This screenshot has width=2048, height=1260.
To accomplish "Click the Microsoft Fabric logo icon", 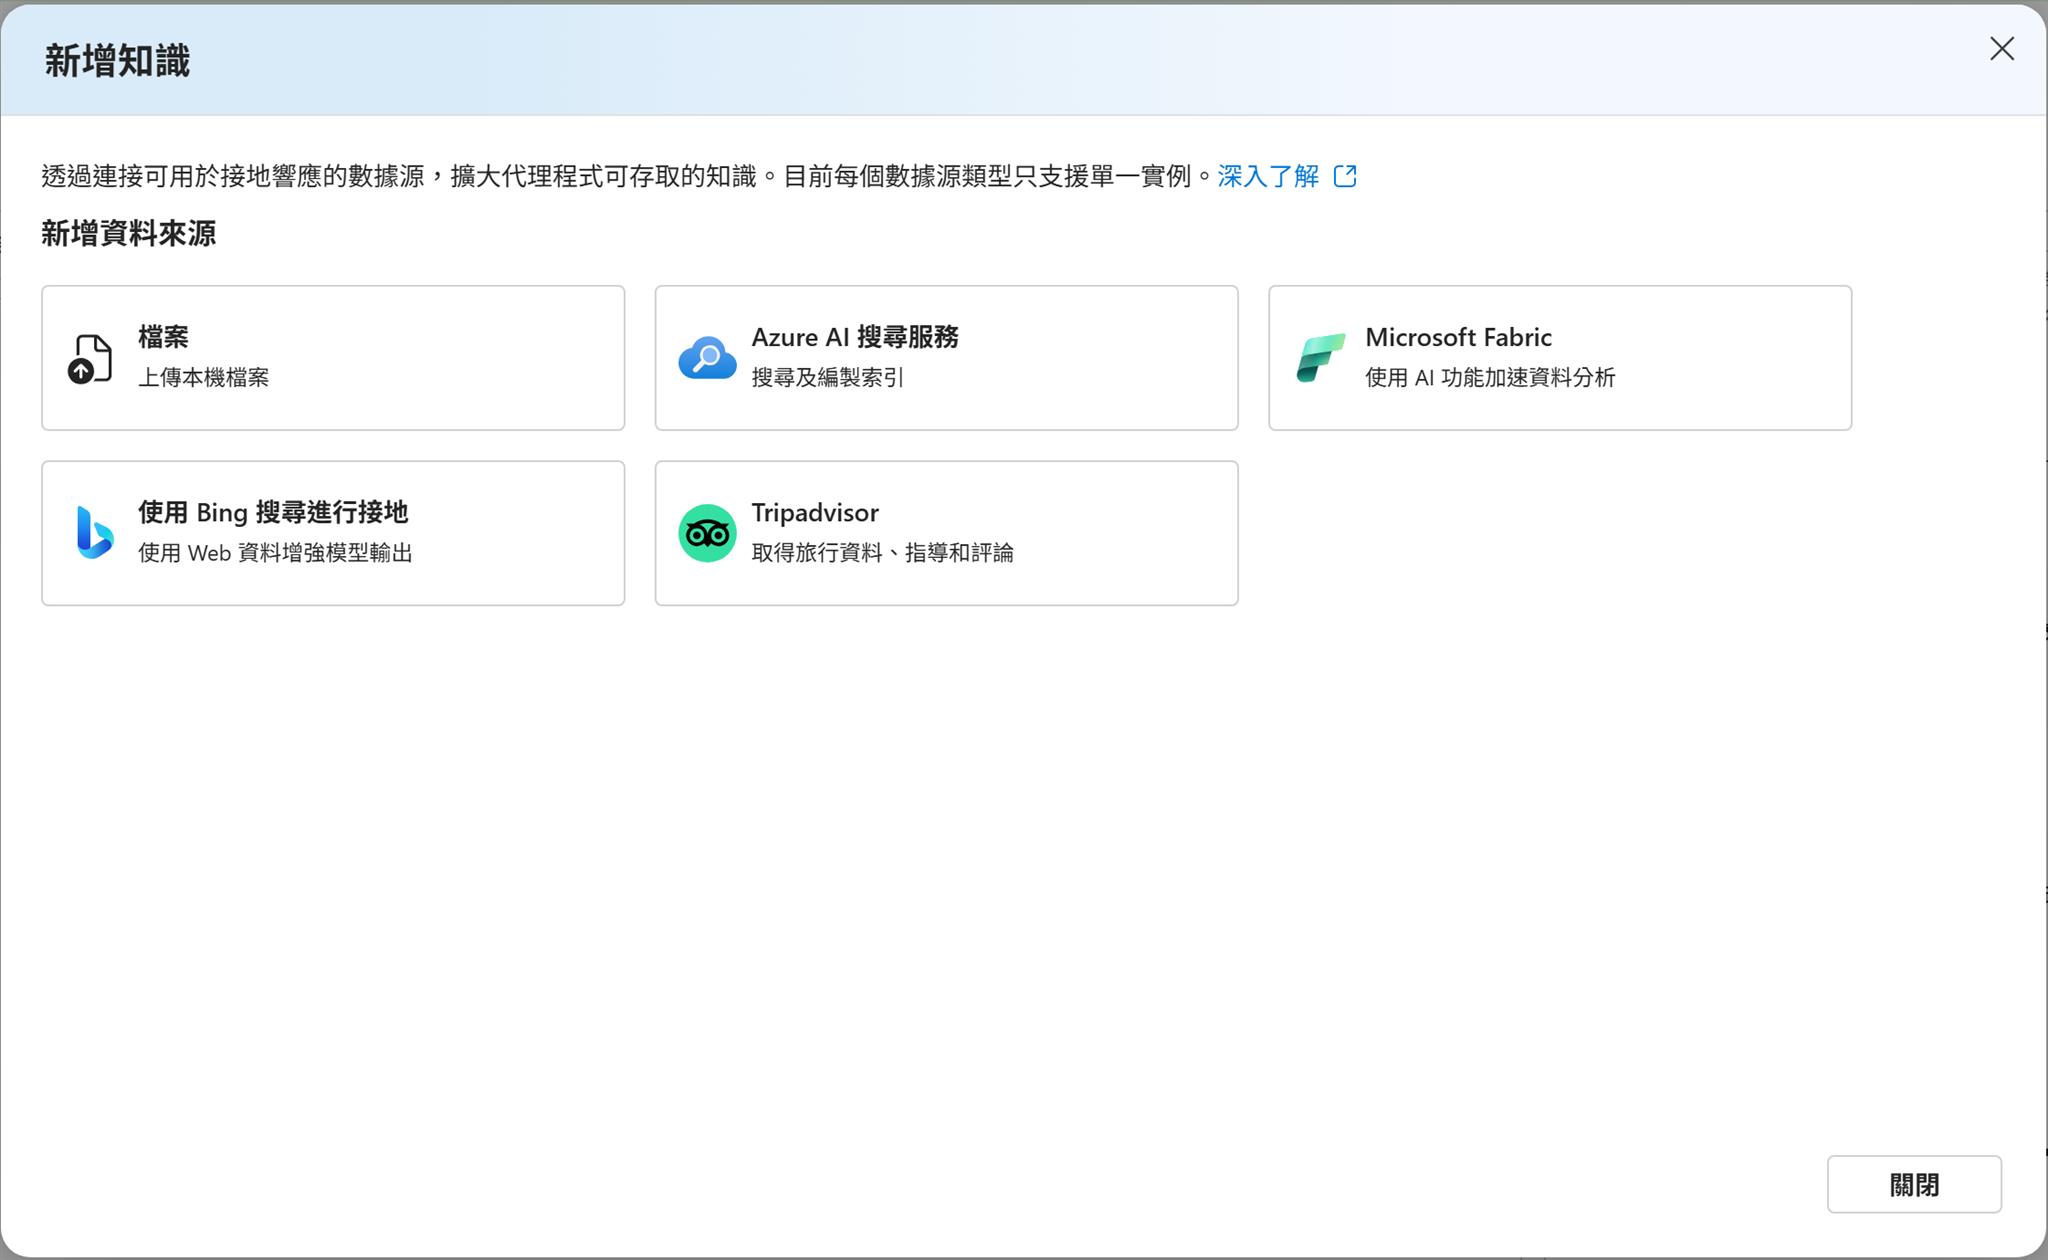I will [x=1320, y=358].
